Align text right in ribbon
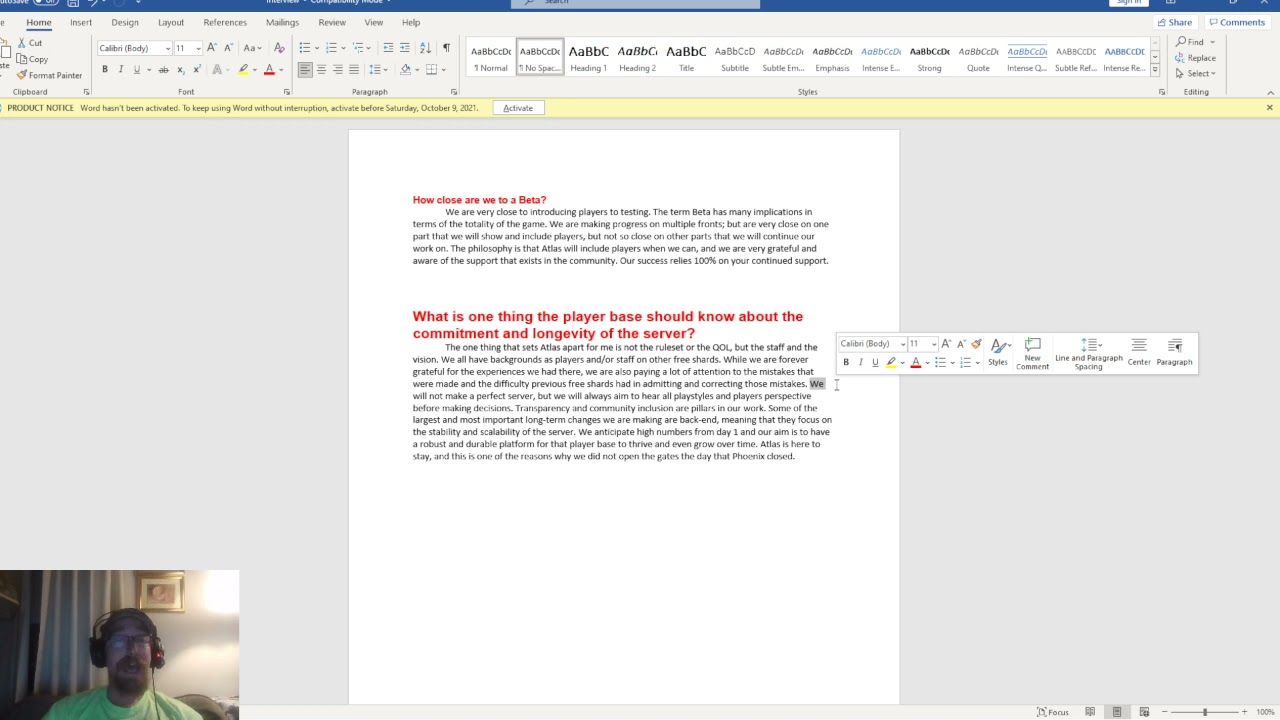 pos(337,69)
